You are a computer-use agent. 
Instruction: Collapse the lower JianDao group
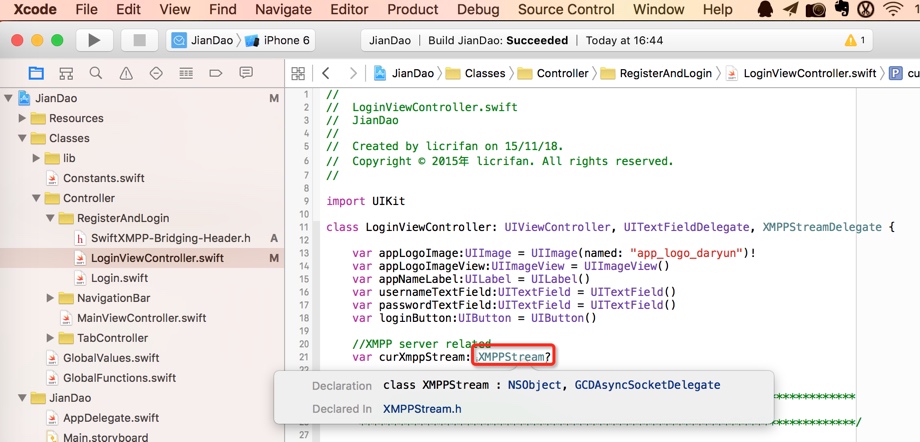pyautogui.click(x=22, y=397)
